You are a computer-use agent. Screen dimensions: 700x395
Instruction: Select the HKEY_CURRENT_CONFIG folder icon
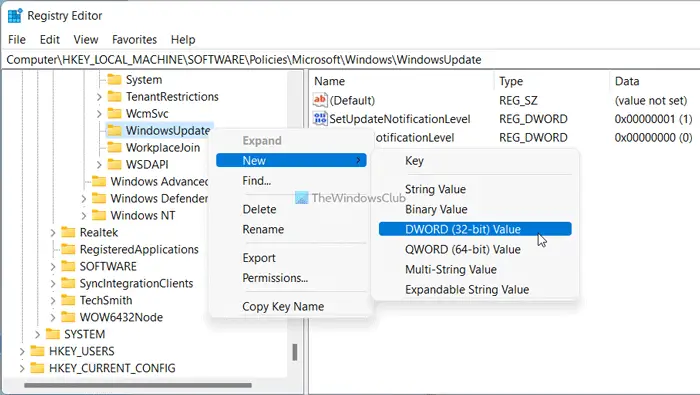(37, 368)
